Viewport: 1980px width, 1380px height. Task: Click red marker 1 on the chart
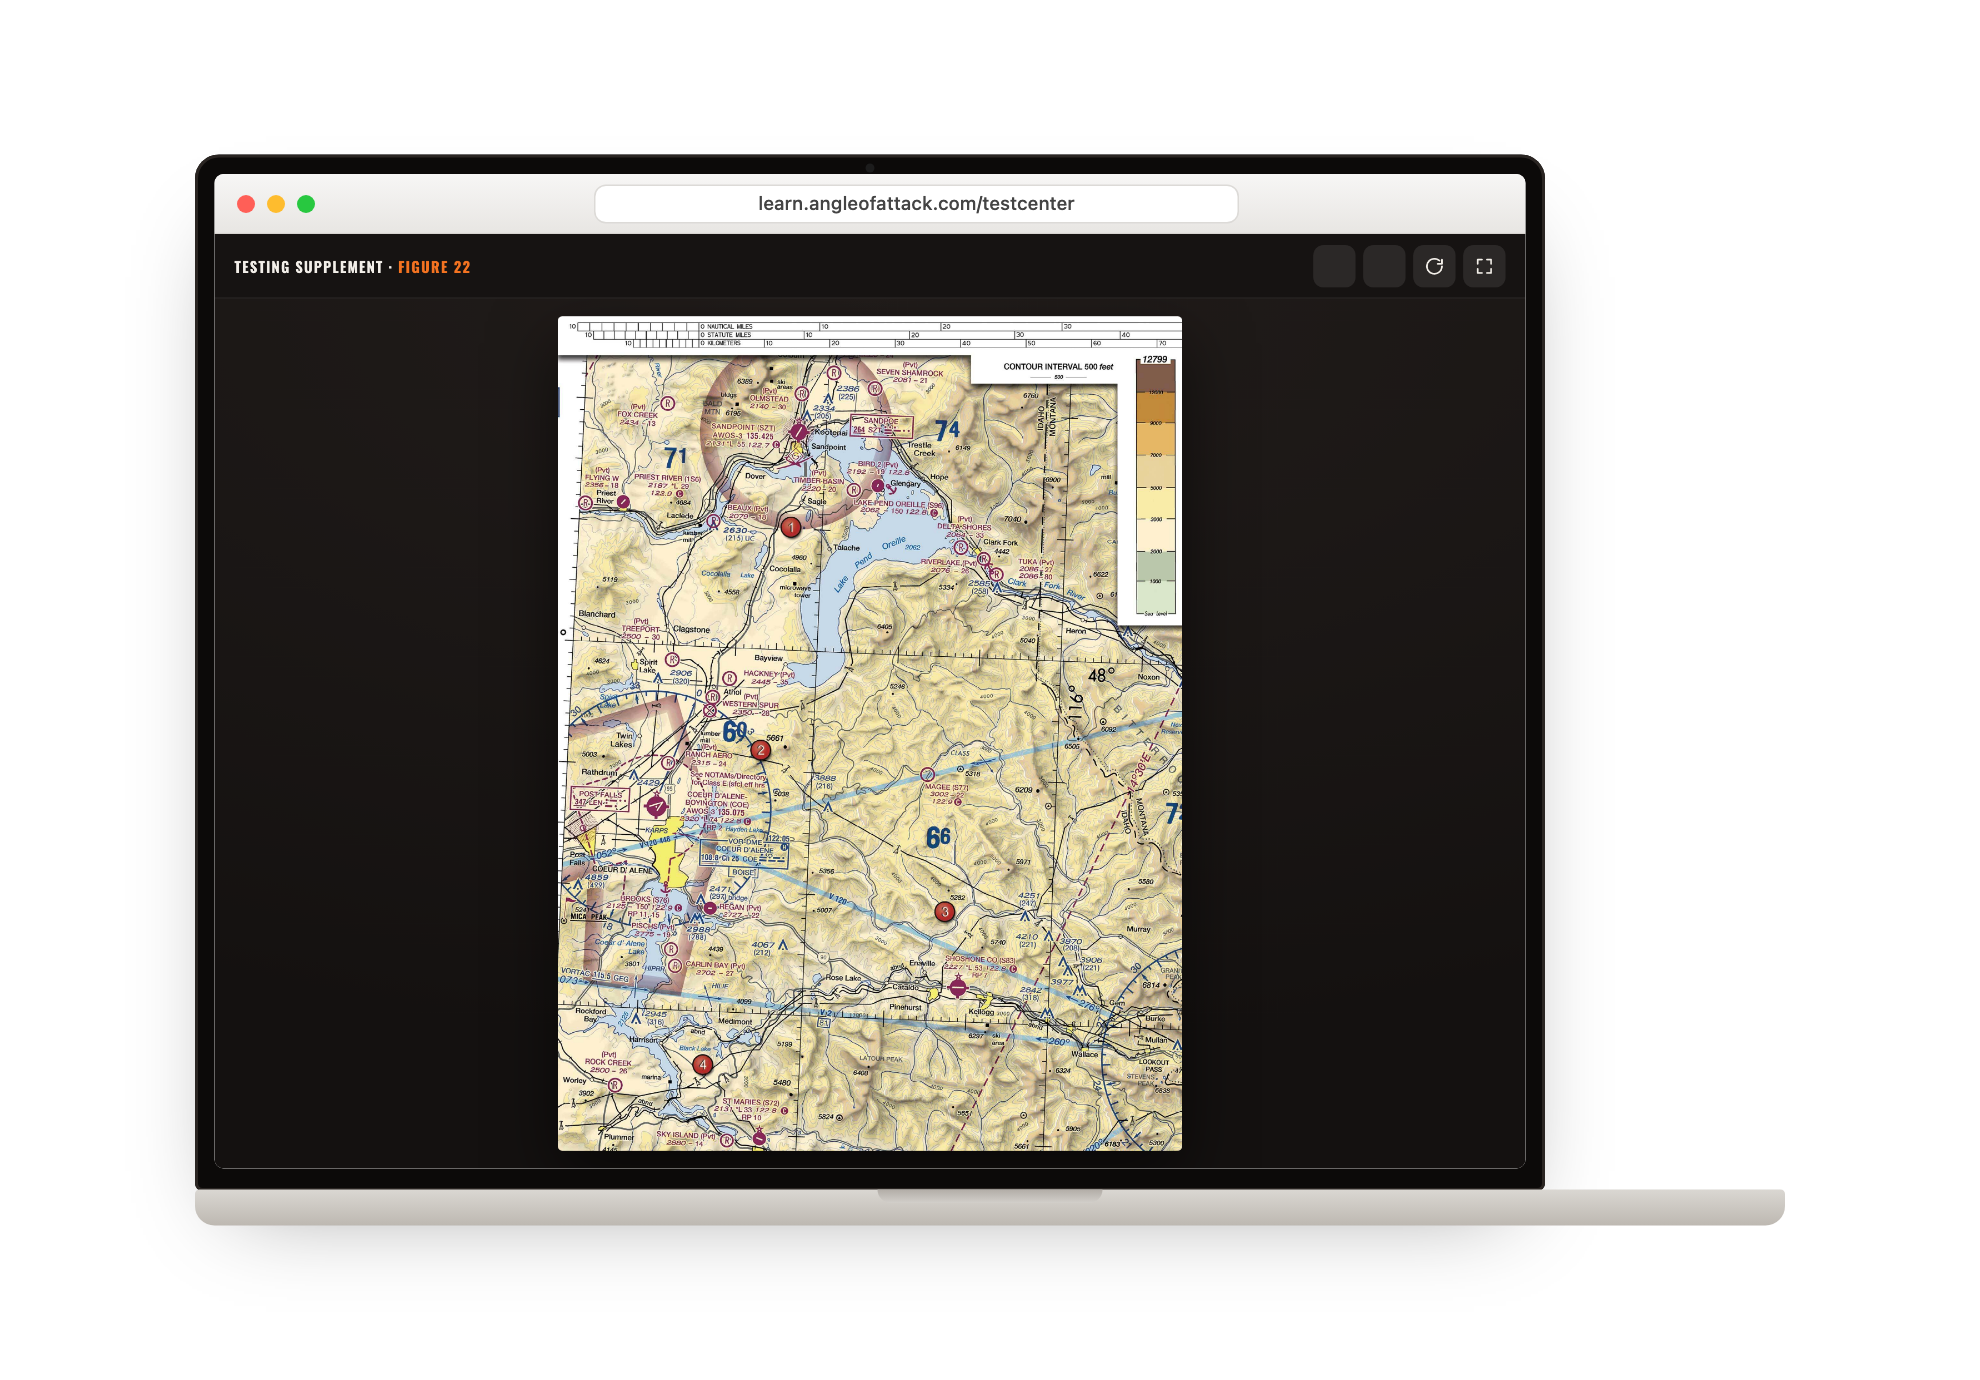coord(791,527)
